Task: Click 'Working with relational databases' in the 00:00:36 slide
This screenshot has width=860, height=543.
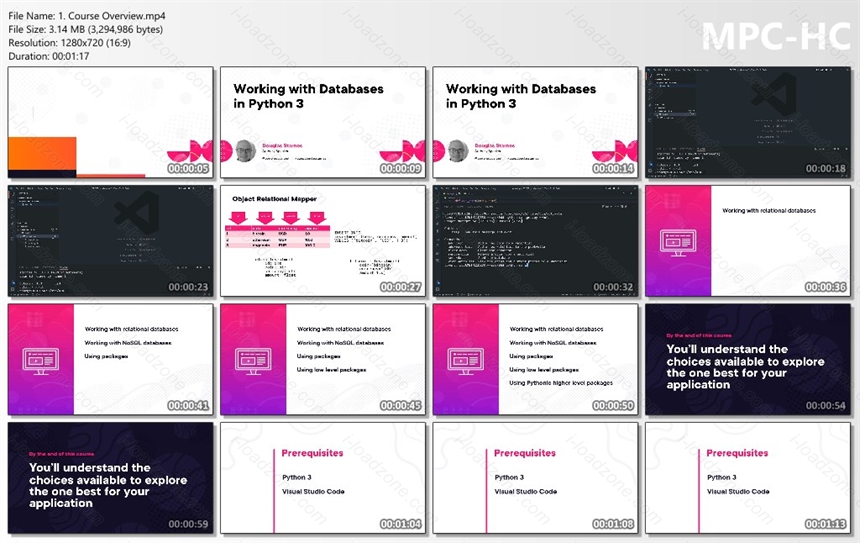Action: 769,211
